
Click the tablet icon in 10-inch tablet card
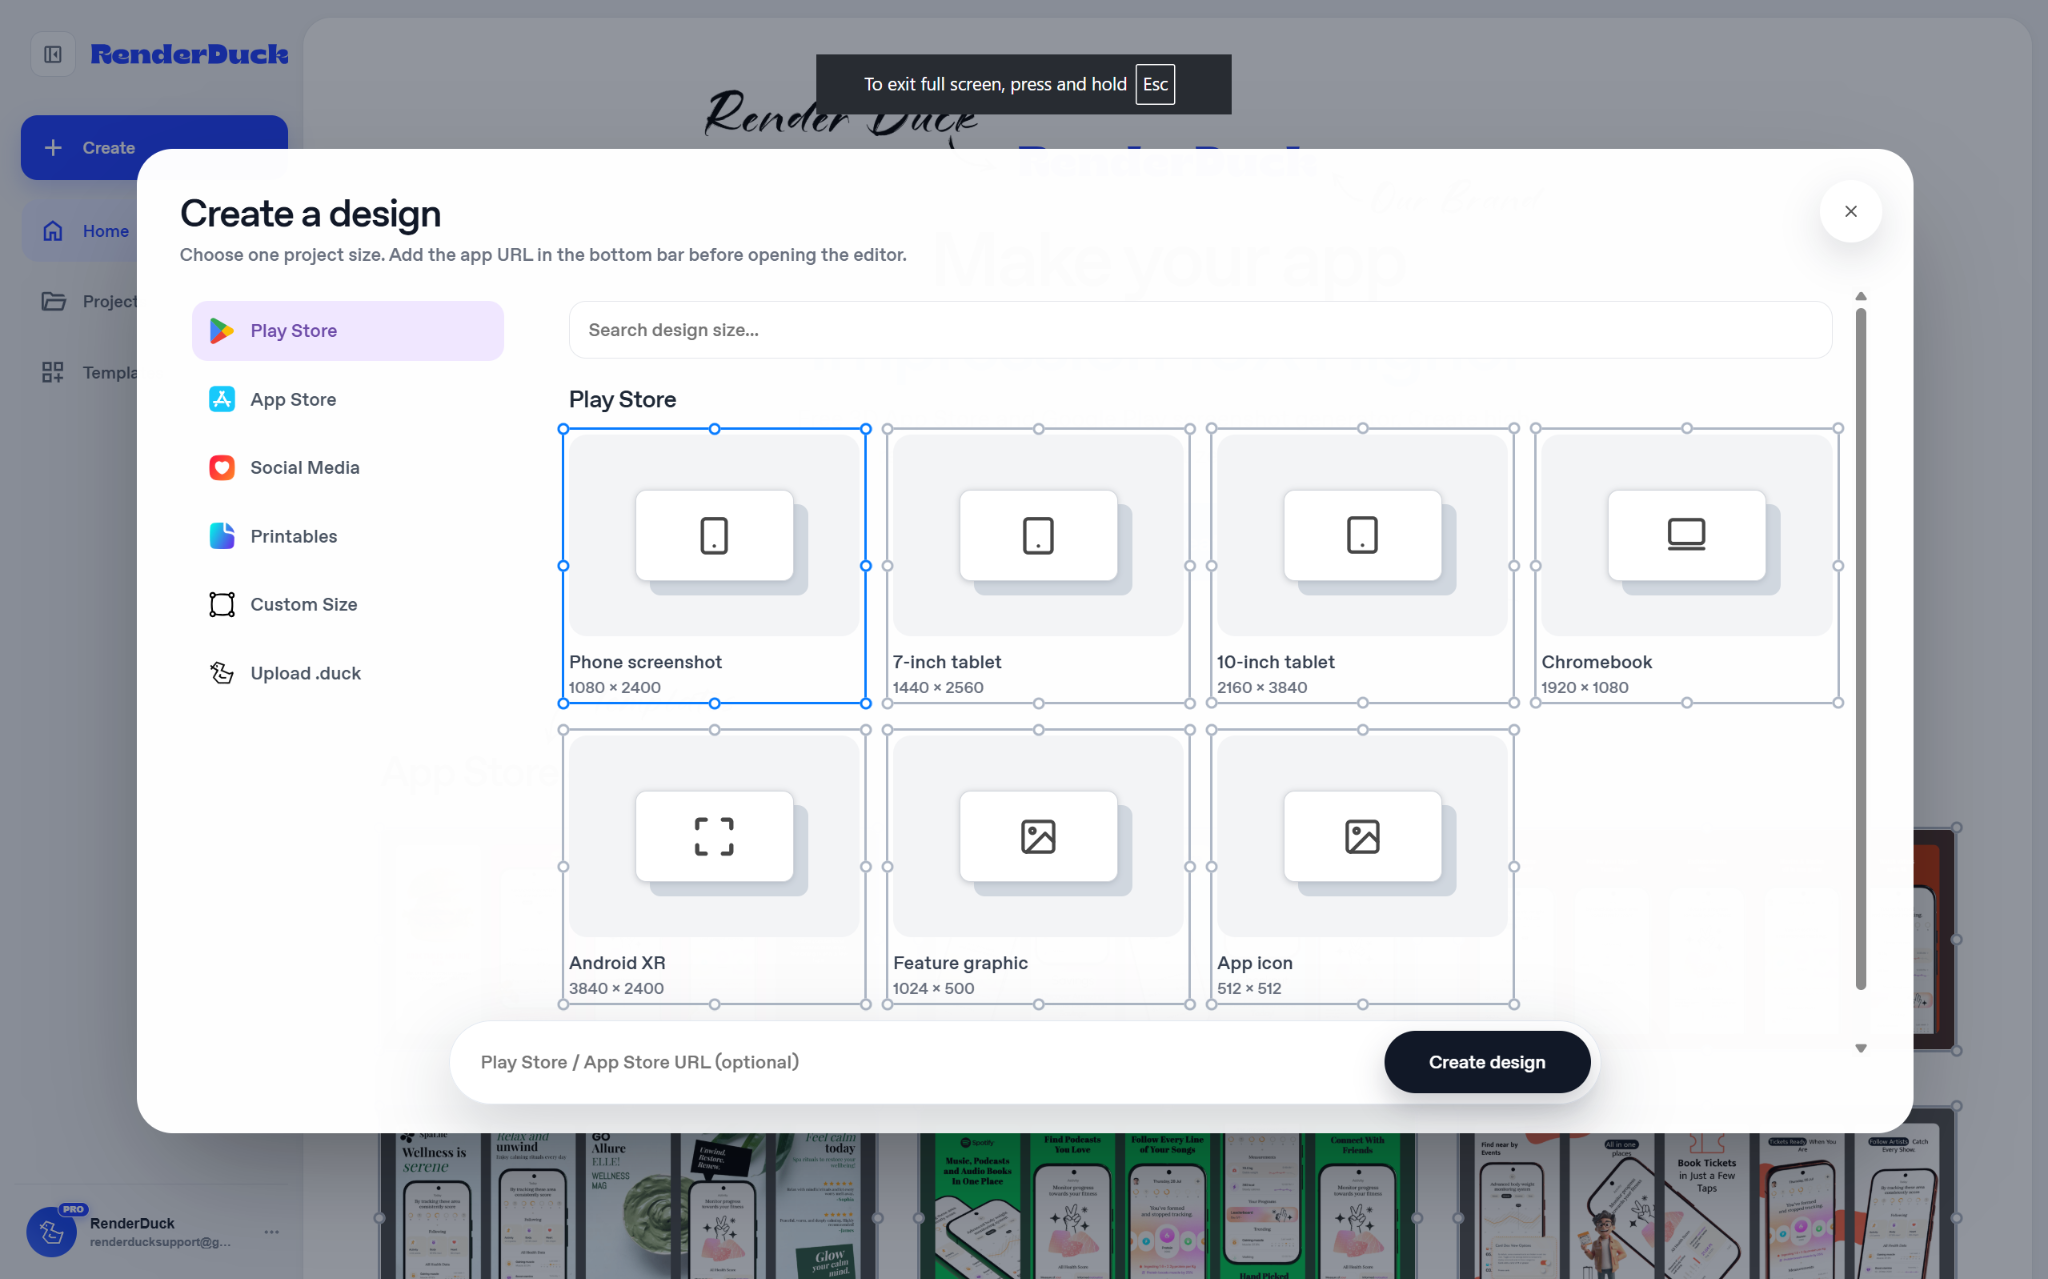pyautogui.click(x=1362, y=535)
